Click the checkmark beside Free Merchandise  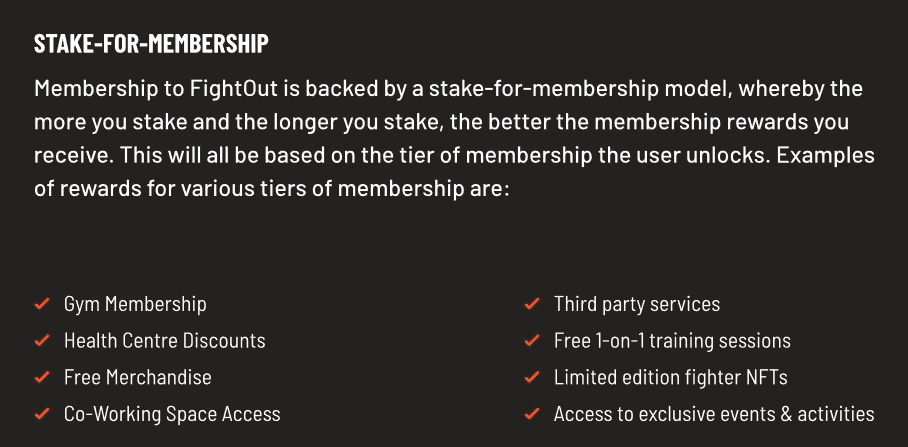pyautogui.click(x=42, y=378)
